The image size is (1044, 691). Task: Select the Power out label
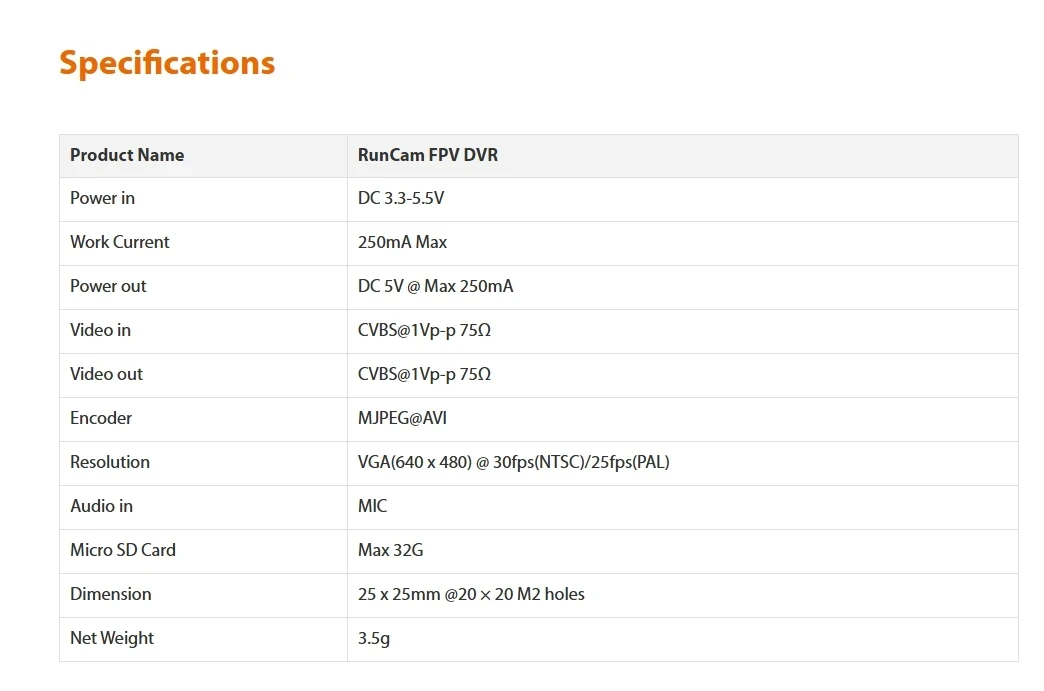[x=108, y=286]
